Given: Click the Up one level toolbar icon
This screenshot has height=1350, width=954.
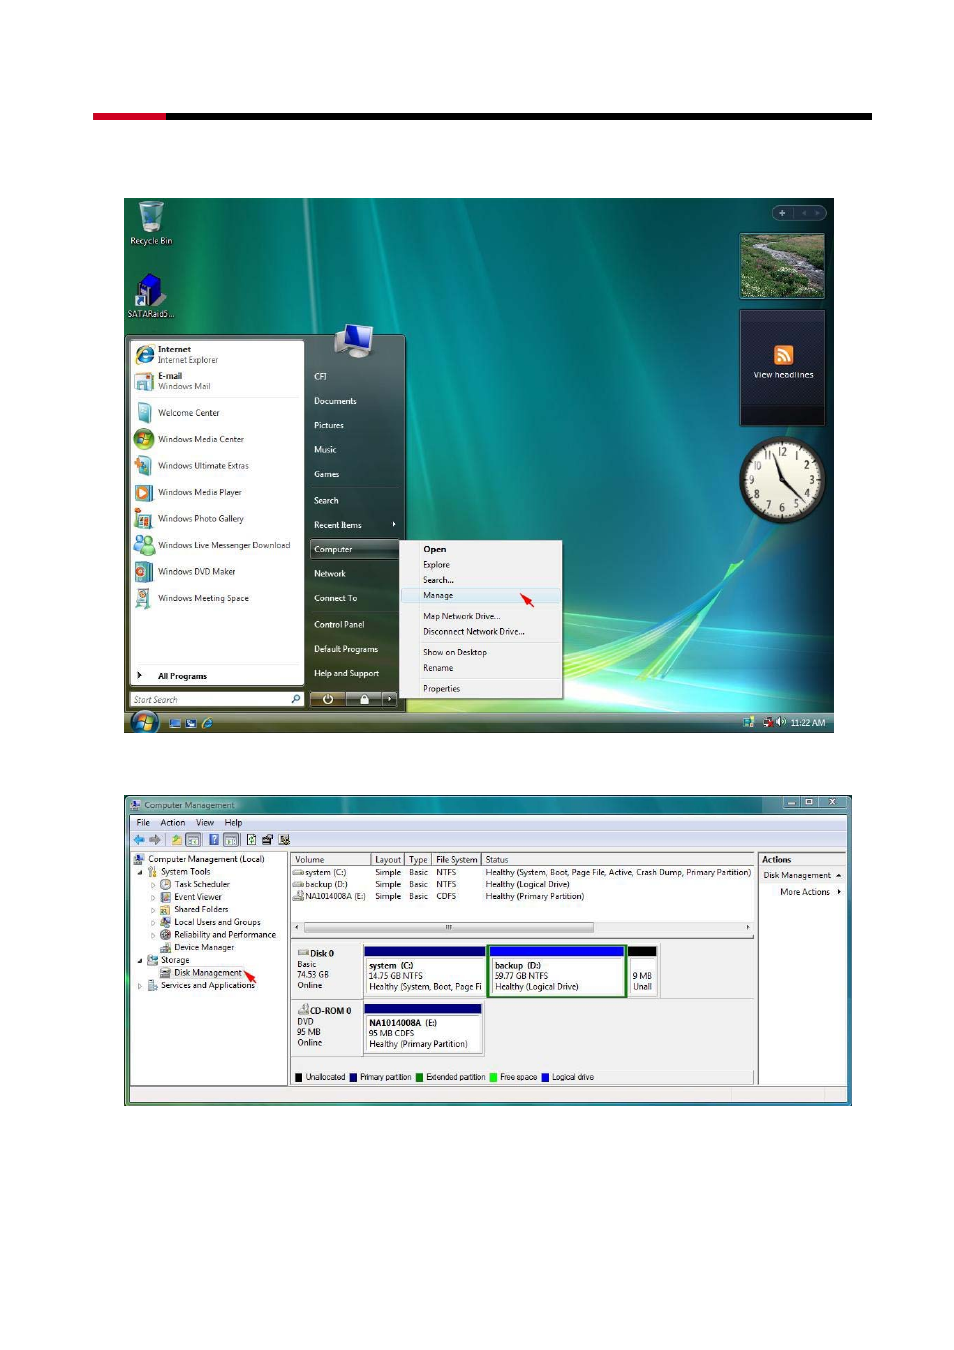Looking at the screenshot, I should pyautogui.click(x=176, y=840).
